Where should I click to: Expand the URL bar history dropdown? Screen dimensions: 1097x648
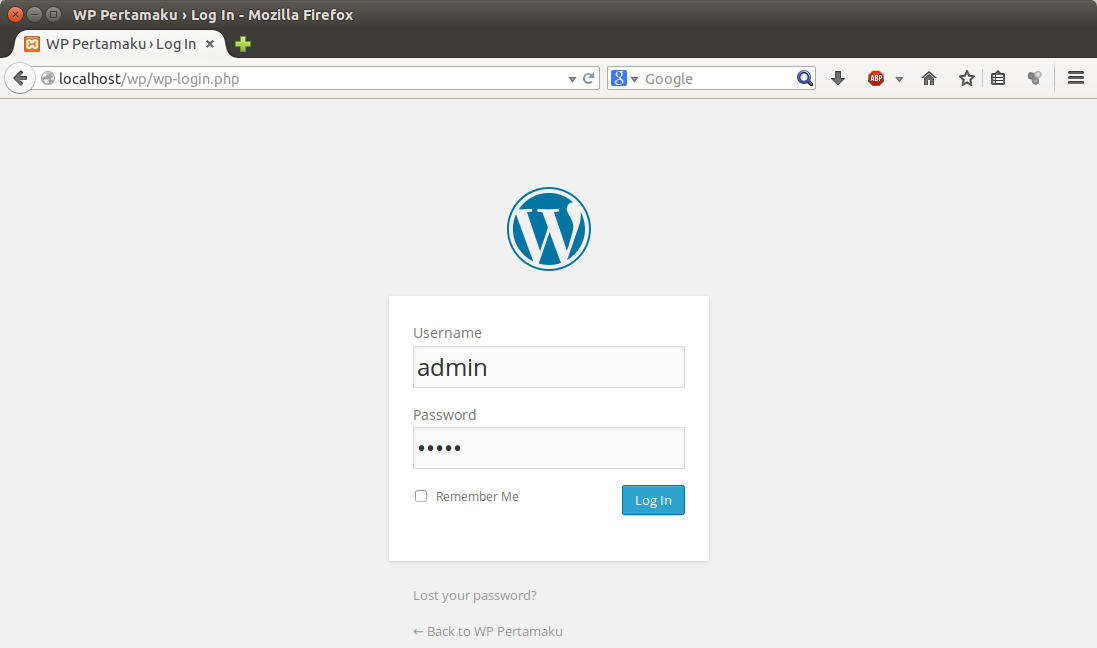click(x=572, y=78)
